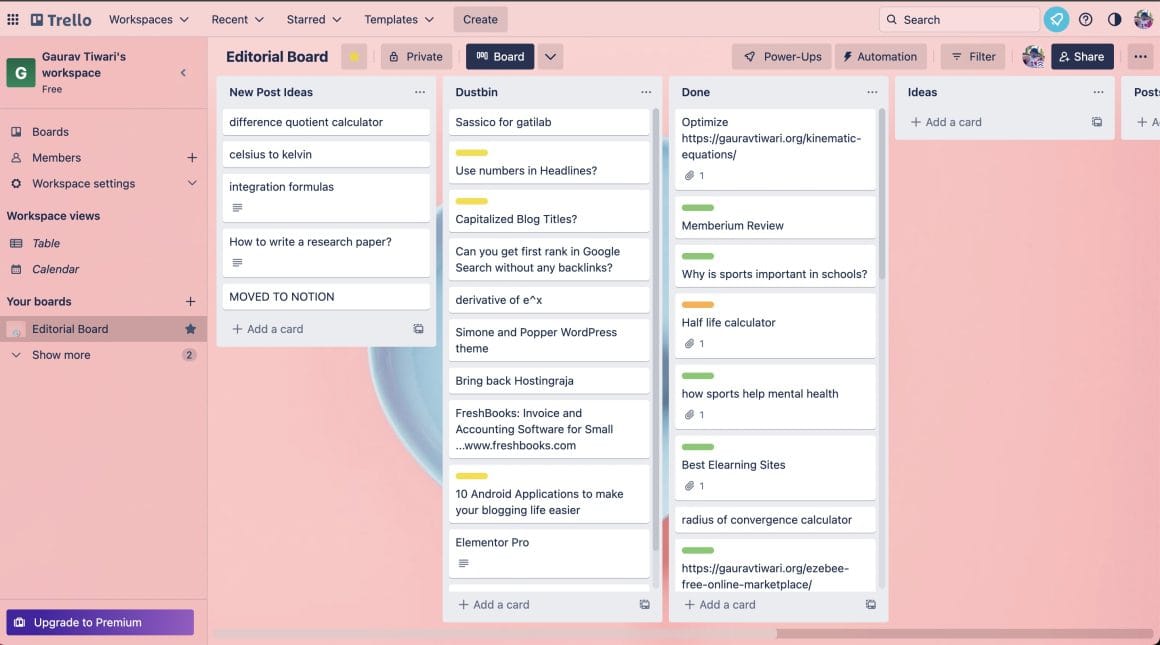Open the Trello apps grid icon

(x=13, y=18)
